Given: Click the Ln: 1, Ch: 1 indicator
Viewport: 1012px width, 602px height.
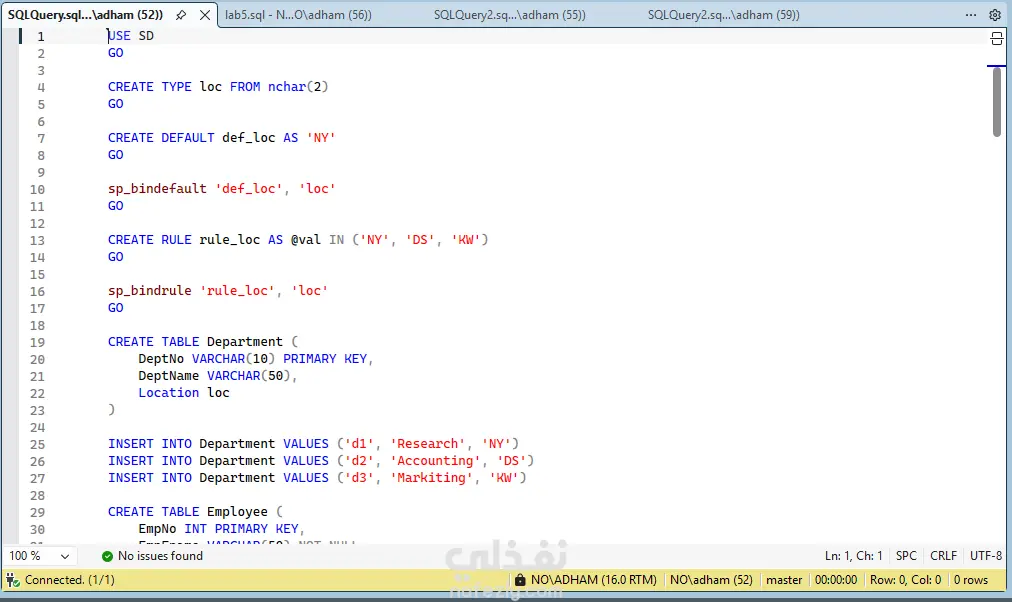Looking at the screenshot, I should tap(853, 556).
